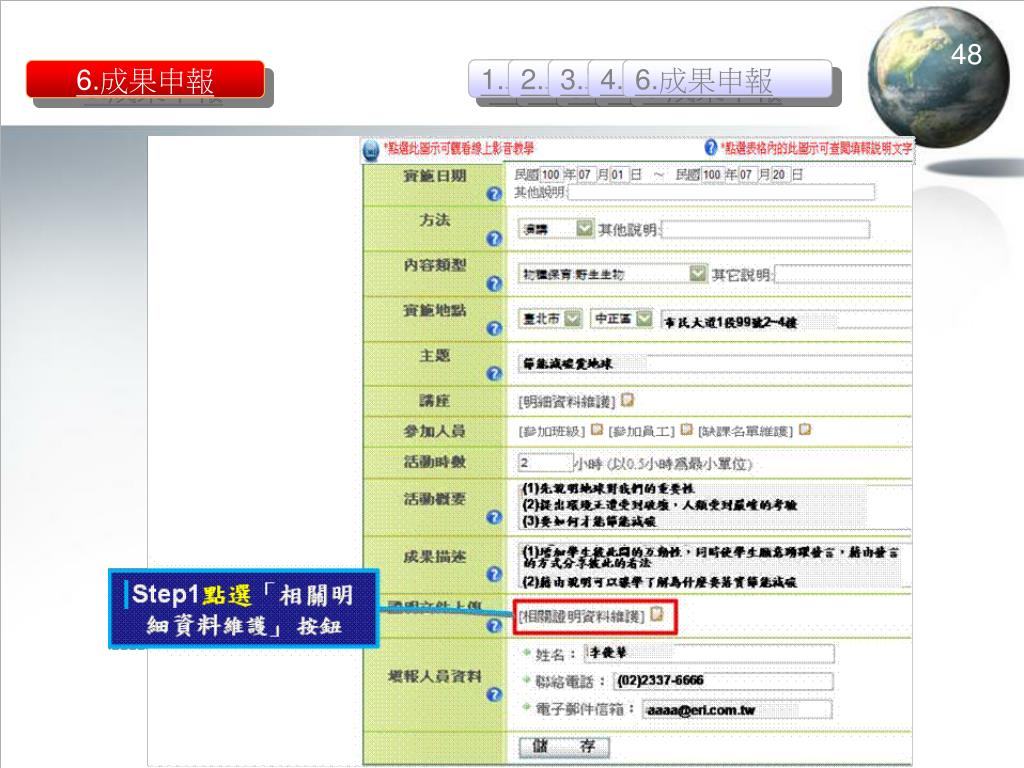Click the 明細資料維護 edit icon
1024x768 pixels.
(x=628, y=400)
